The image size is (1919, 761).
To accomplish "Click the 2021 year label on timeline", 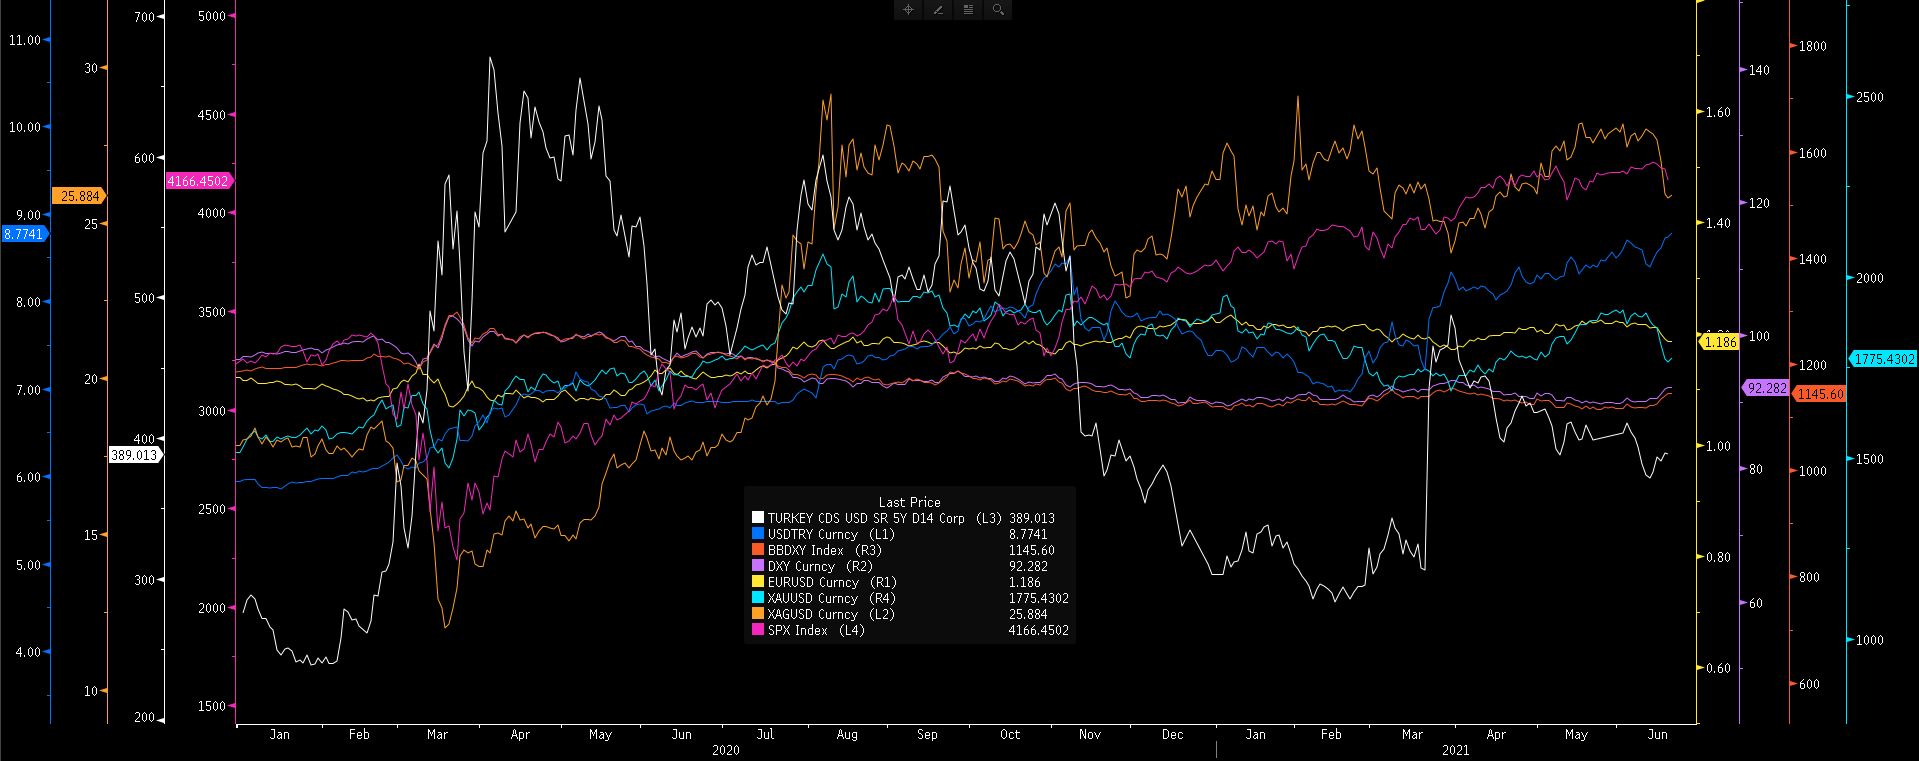I will click(1455, 750).
